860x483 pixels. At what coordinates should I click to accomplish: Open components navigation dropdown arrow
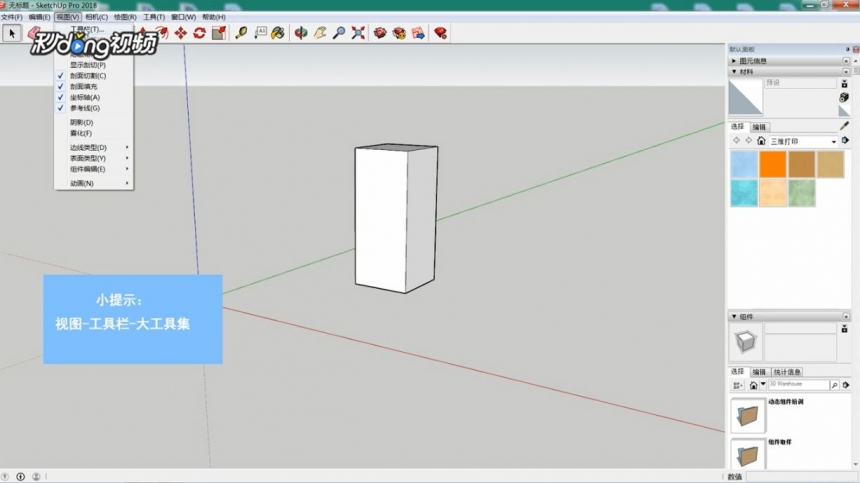tap(763, 385)
